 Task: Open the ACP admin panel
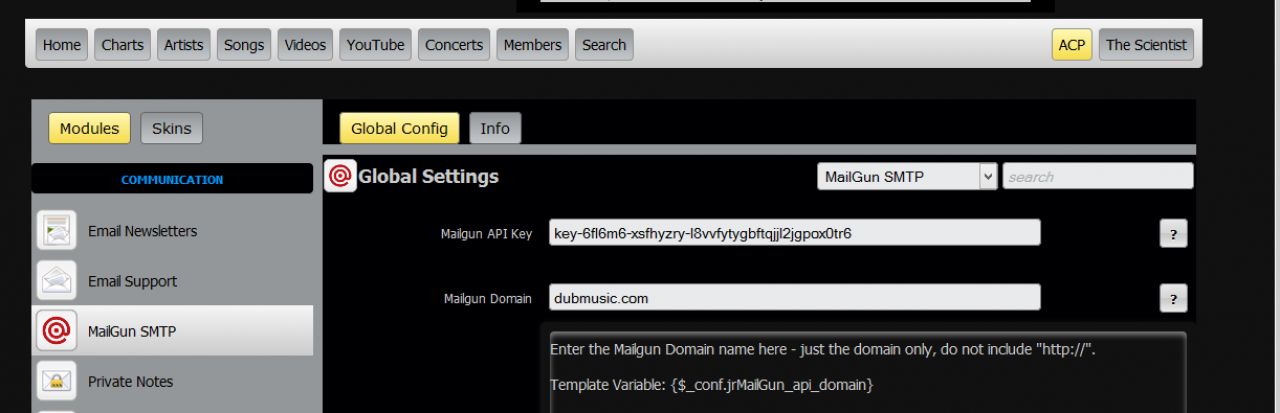1071,45
